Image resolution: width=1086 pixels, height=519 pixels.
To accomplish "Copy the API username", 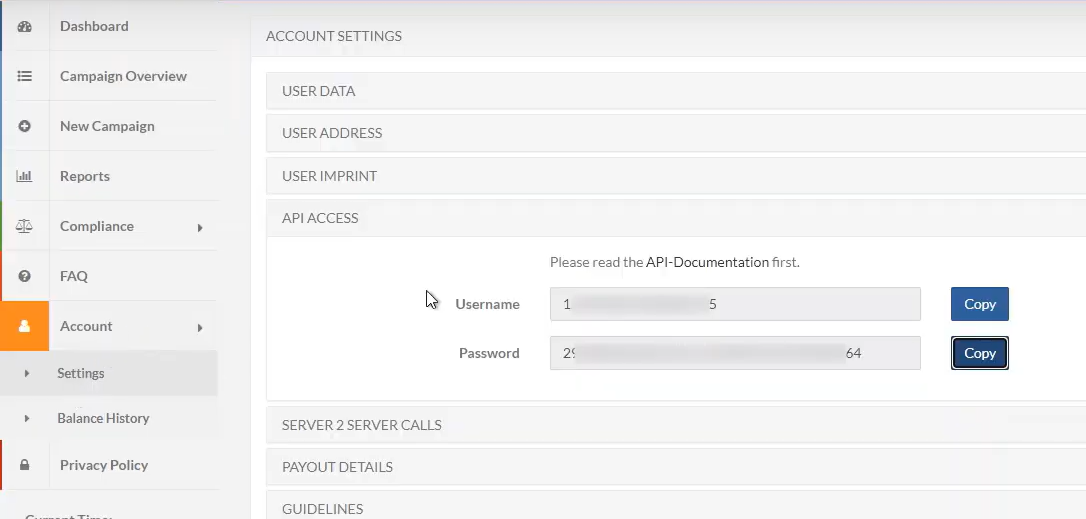I will coord(979,304).
